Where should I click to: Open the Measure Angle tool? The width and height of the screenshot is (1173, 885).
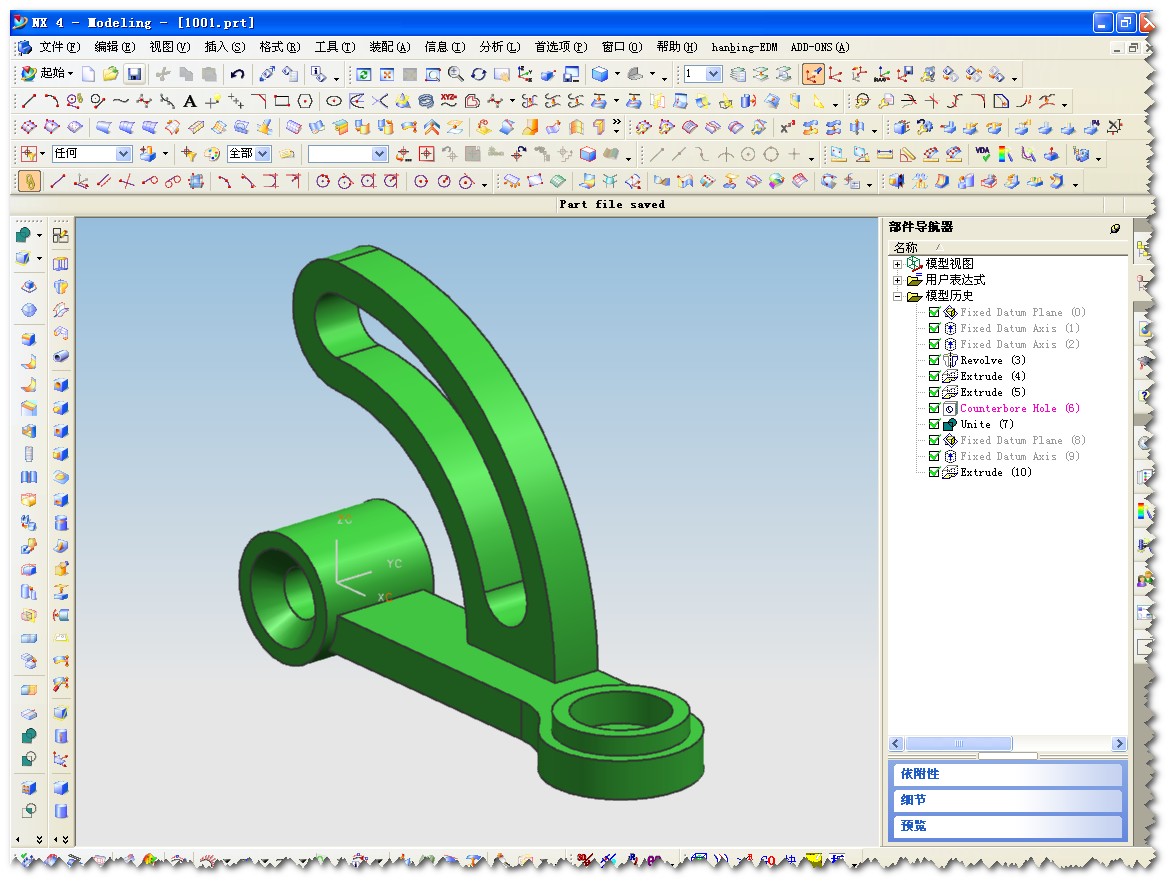click(907, 154)
